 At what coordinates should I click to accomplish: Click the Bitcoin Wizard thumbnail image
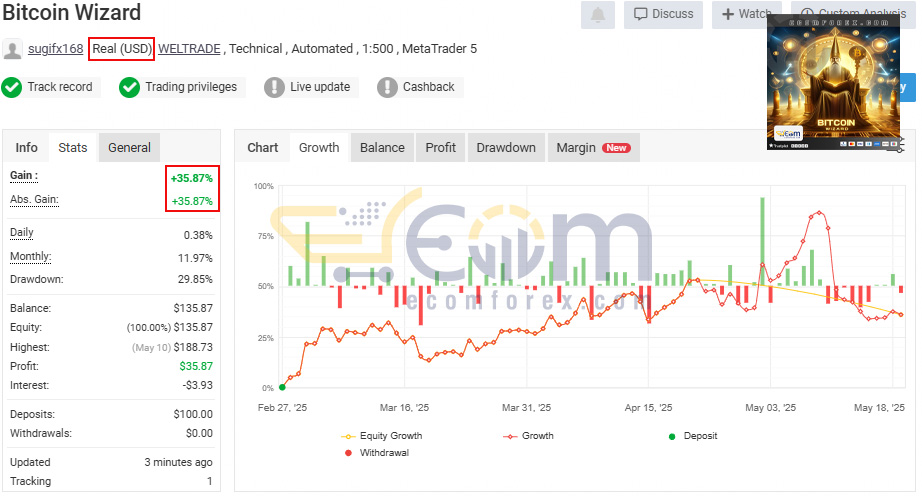(x=833, y=81)
